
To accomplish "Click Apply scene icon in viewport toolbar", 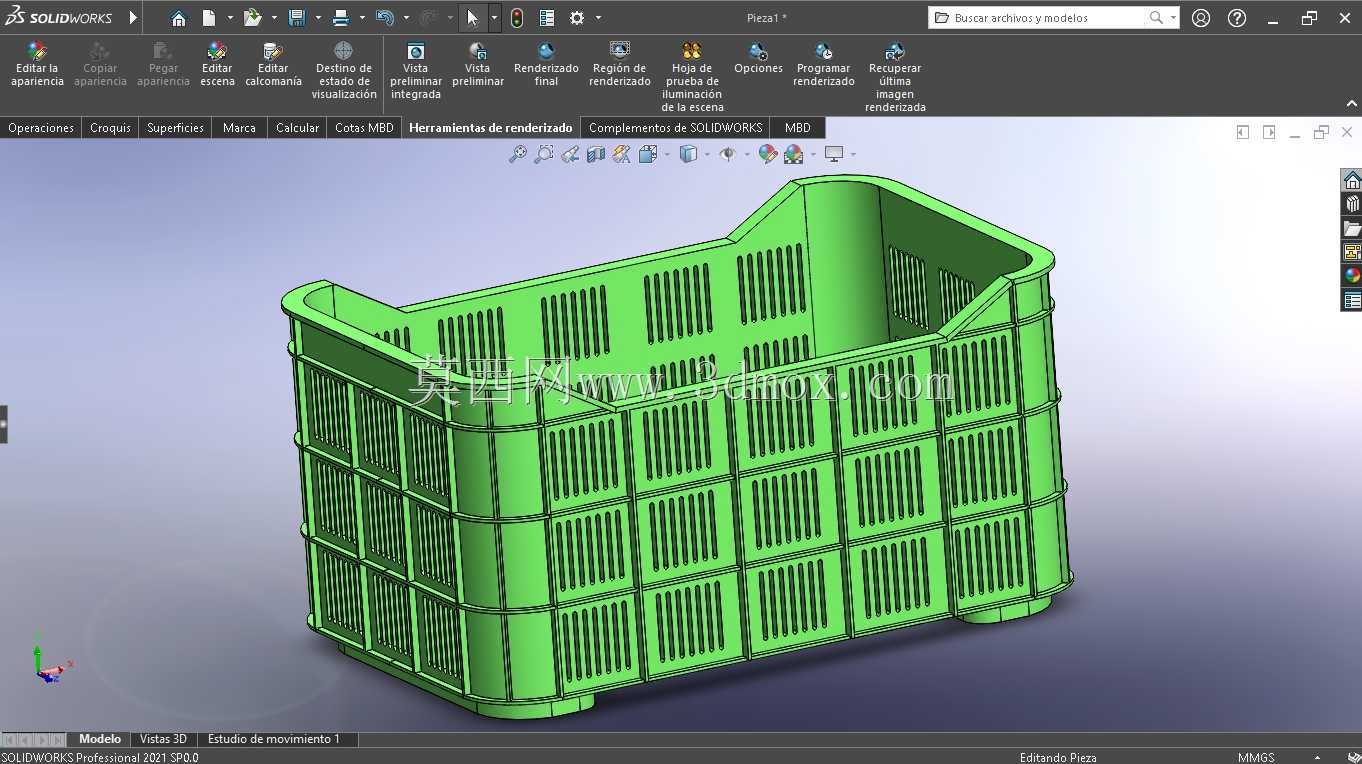I will point(794,154).
